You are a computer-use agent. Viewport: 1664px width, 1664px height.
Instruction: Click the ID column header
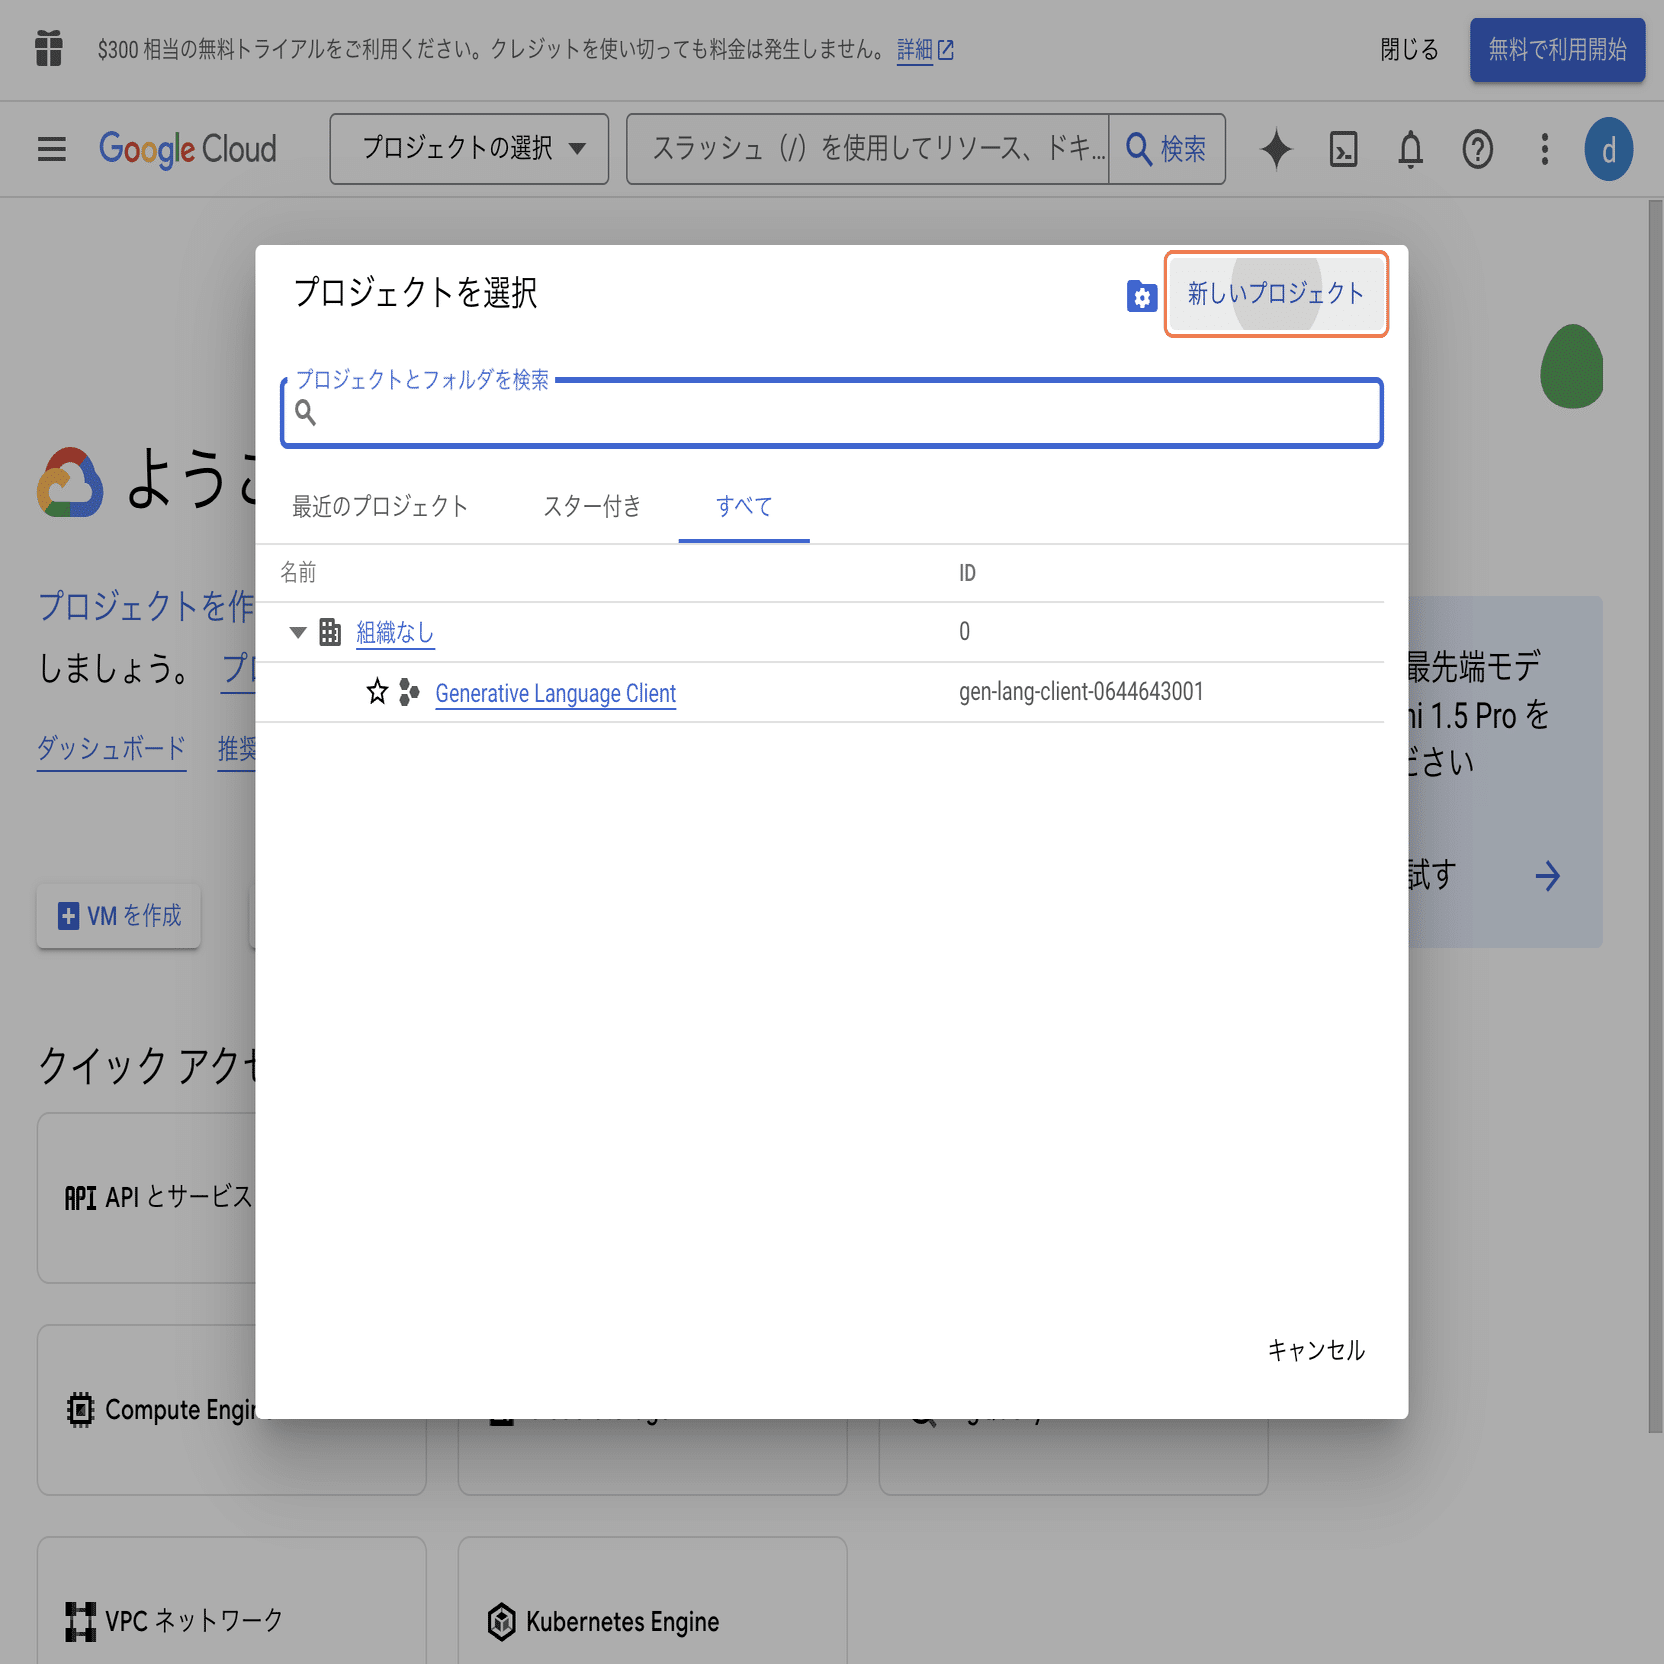tap(967, 572)
